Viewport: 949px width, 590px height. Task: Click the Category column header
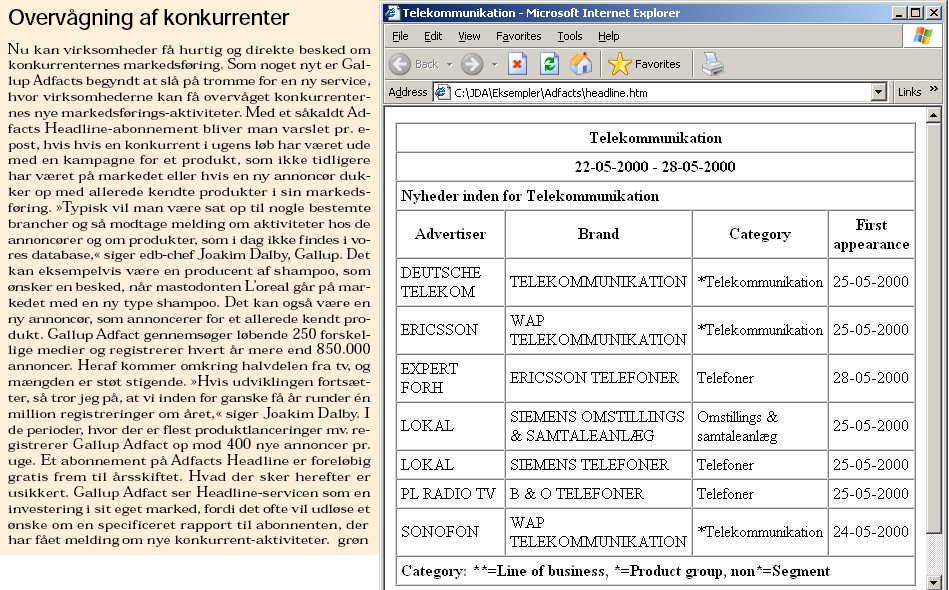tap(760, 234)
